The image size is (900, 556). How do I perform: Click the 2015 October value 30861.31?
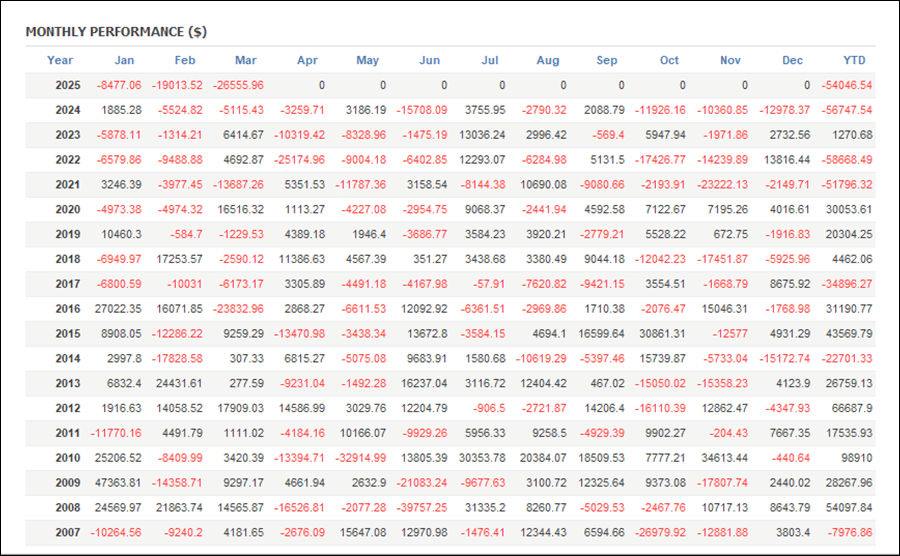662,333
